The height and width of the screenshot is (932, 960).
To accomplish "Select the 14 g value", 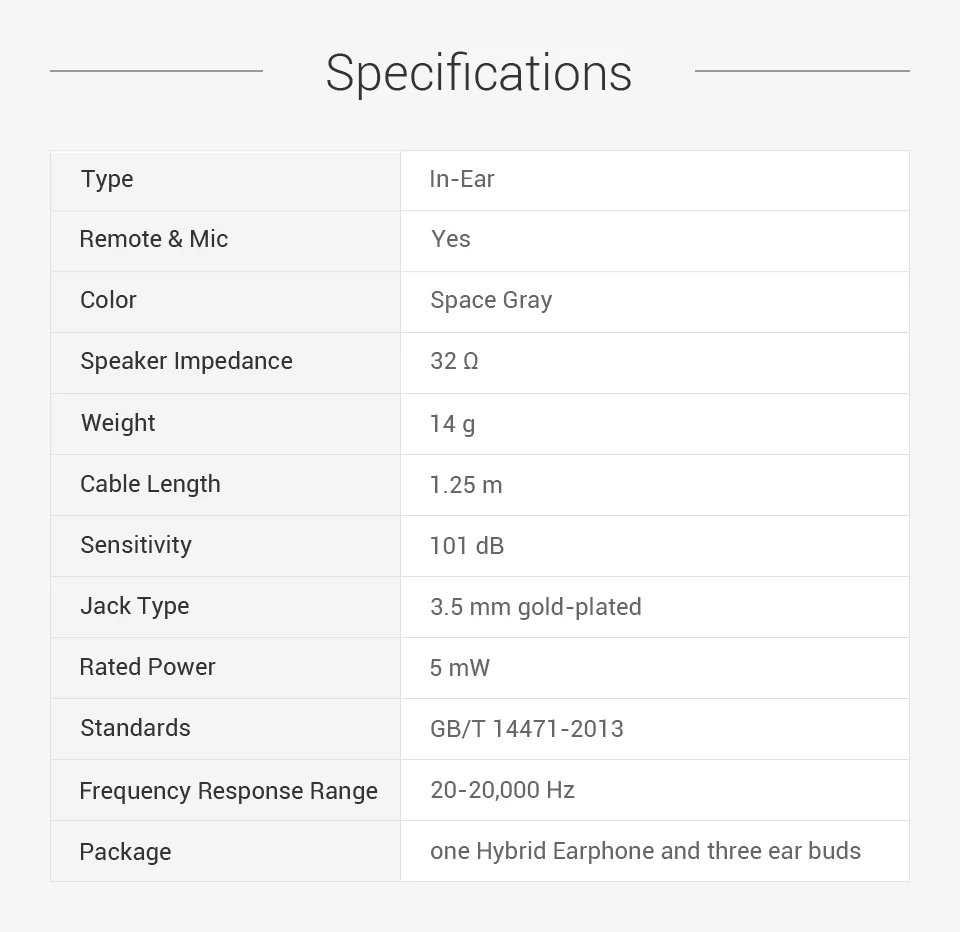I will [x=452, y=423].
